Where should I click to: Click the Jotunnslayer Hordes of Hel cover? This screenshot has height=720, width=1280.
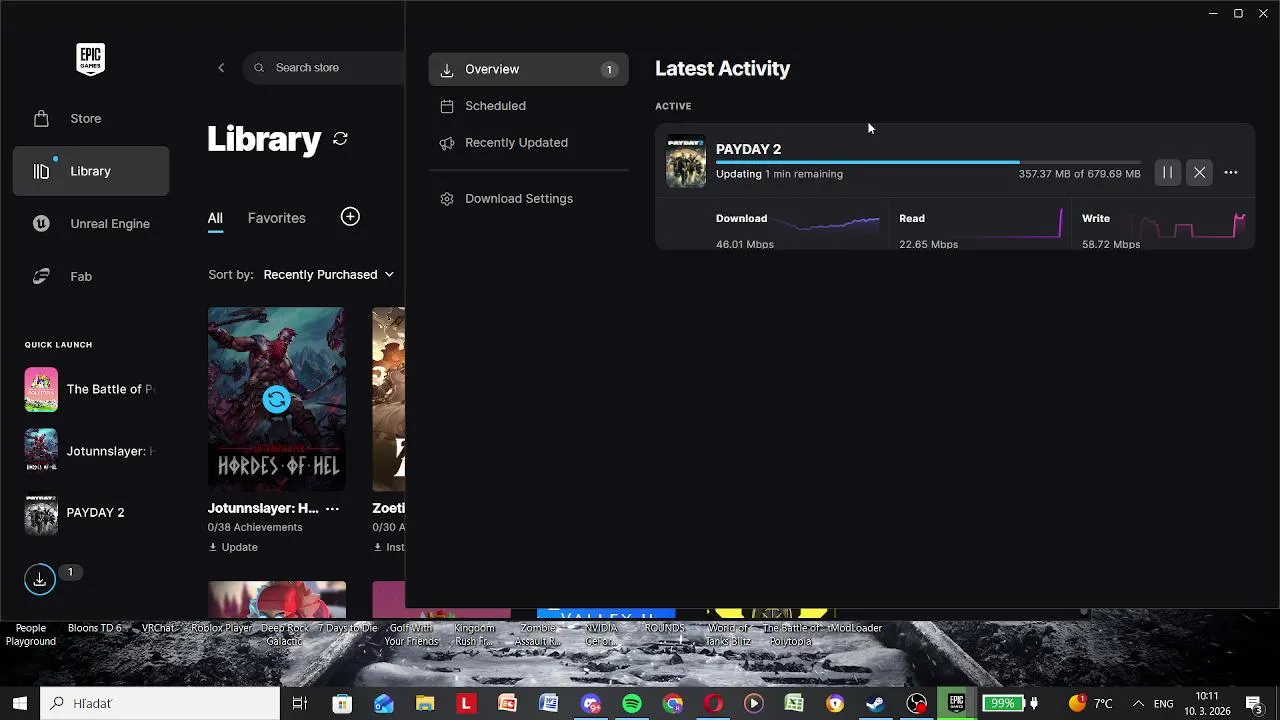[277, 399]
